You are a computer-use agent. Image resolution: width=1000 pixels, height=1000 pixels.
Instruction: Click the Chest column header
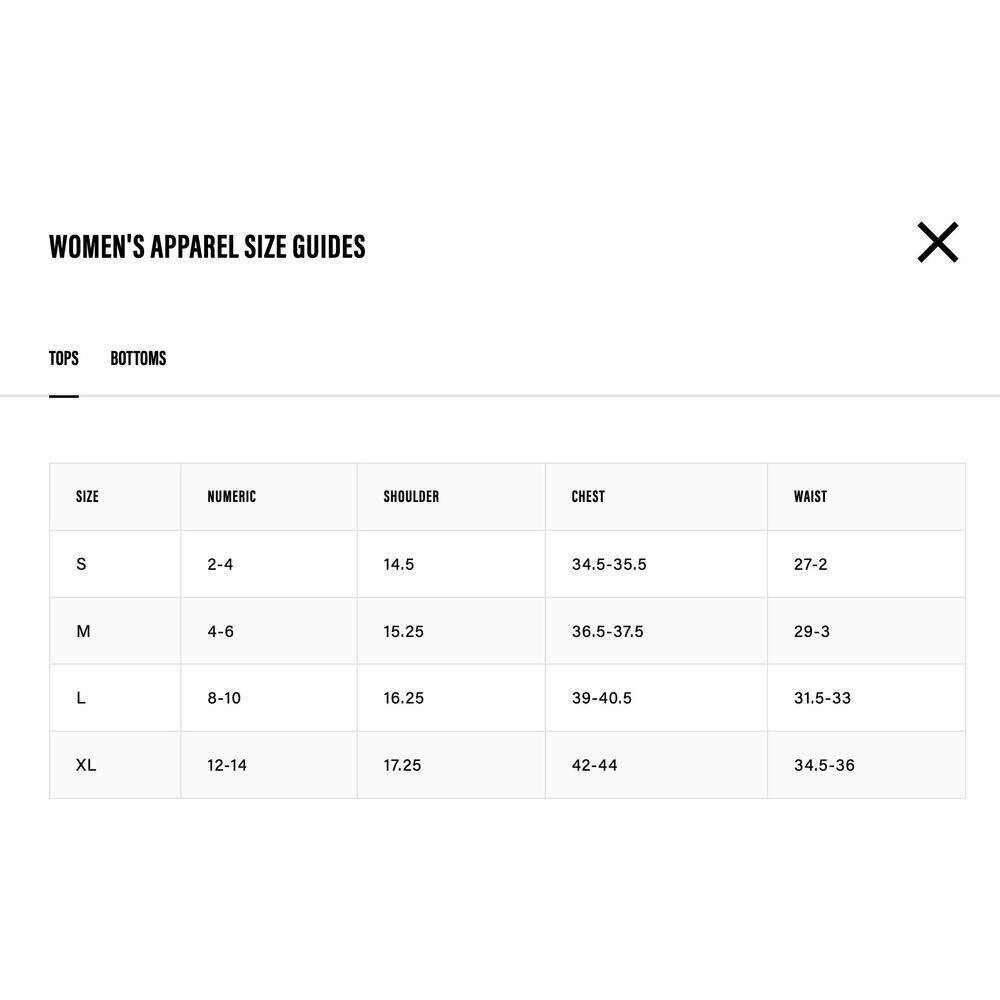click(588, 496)
